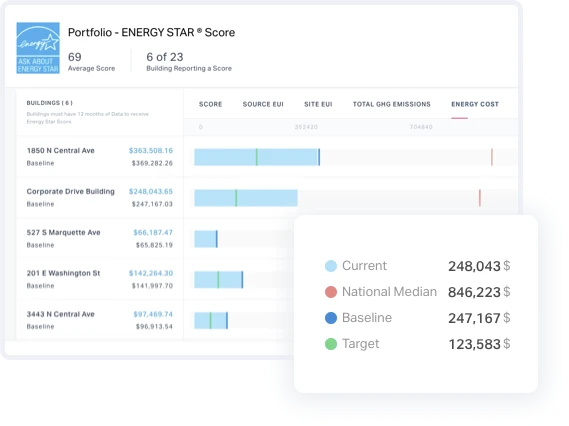Click the 527 S Marquette Ave cost bar

(x=206, y=239)
